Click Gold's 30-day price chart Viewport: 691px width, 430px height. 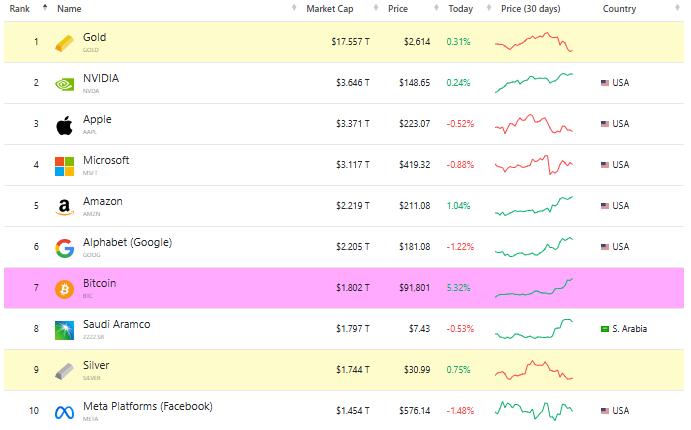(x=534, y=42)
